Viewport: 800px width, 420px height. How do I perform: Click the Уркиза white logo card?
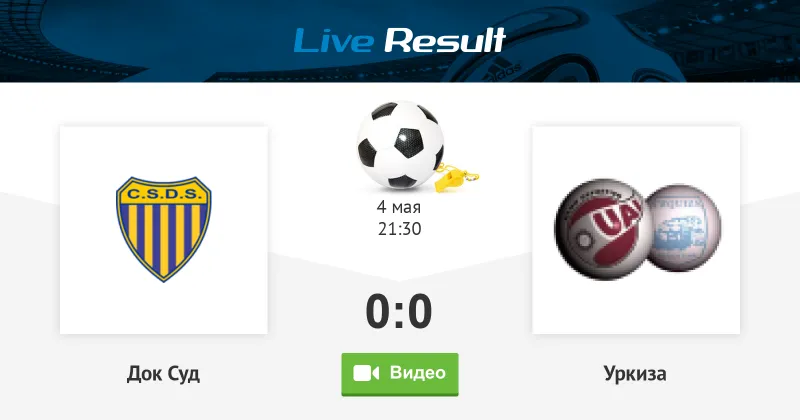(x=636, y=230)
